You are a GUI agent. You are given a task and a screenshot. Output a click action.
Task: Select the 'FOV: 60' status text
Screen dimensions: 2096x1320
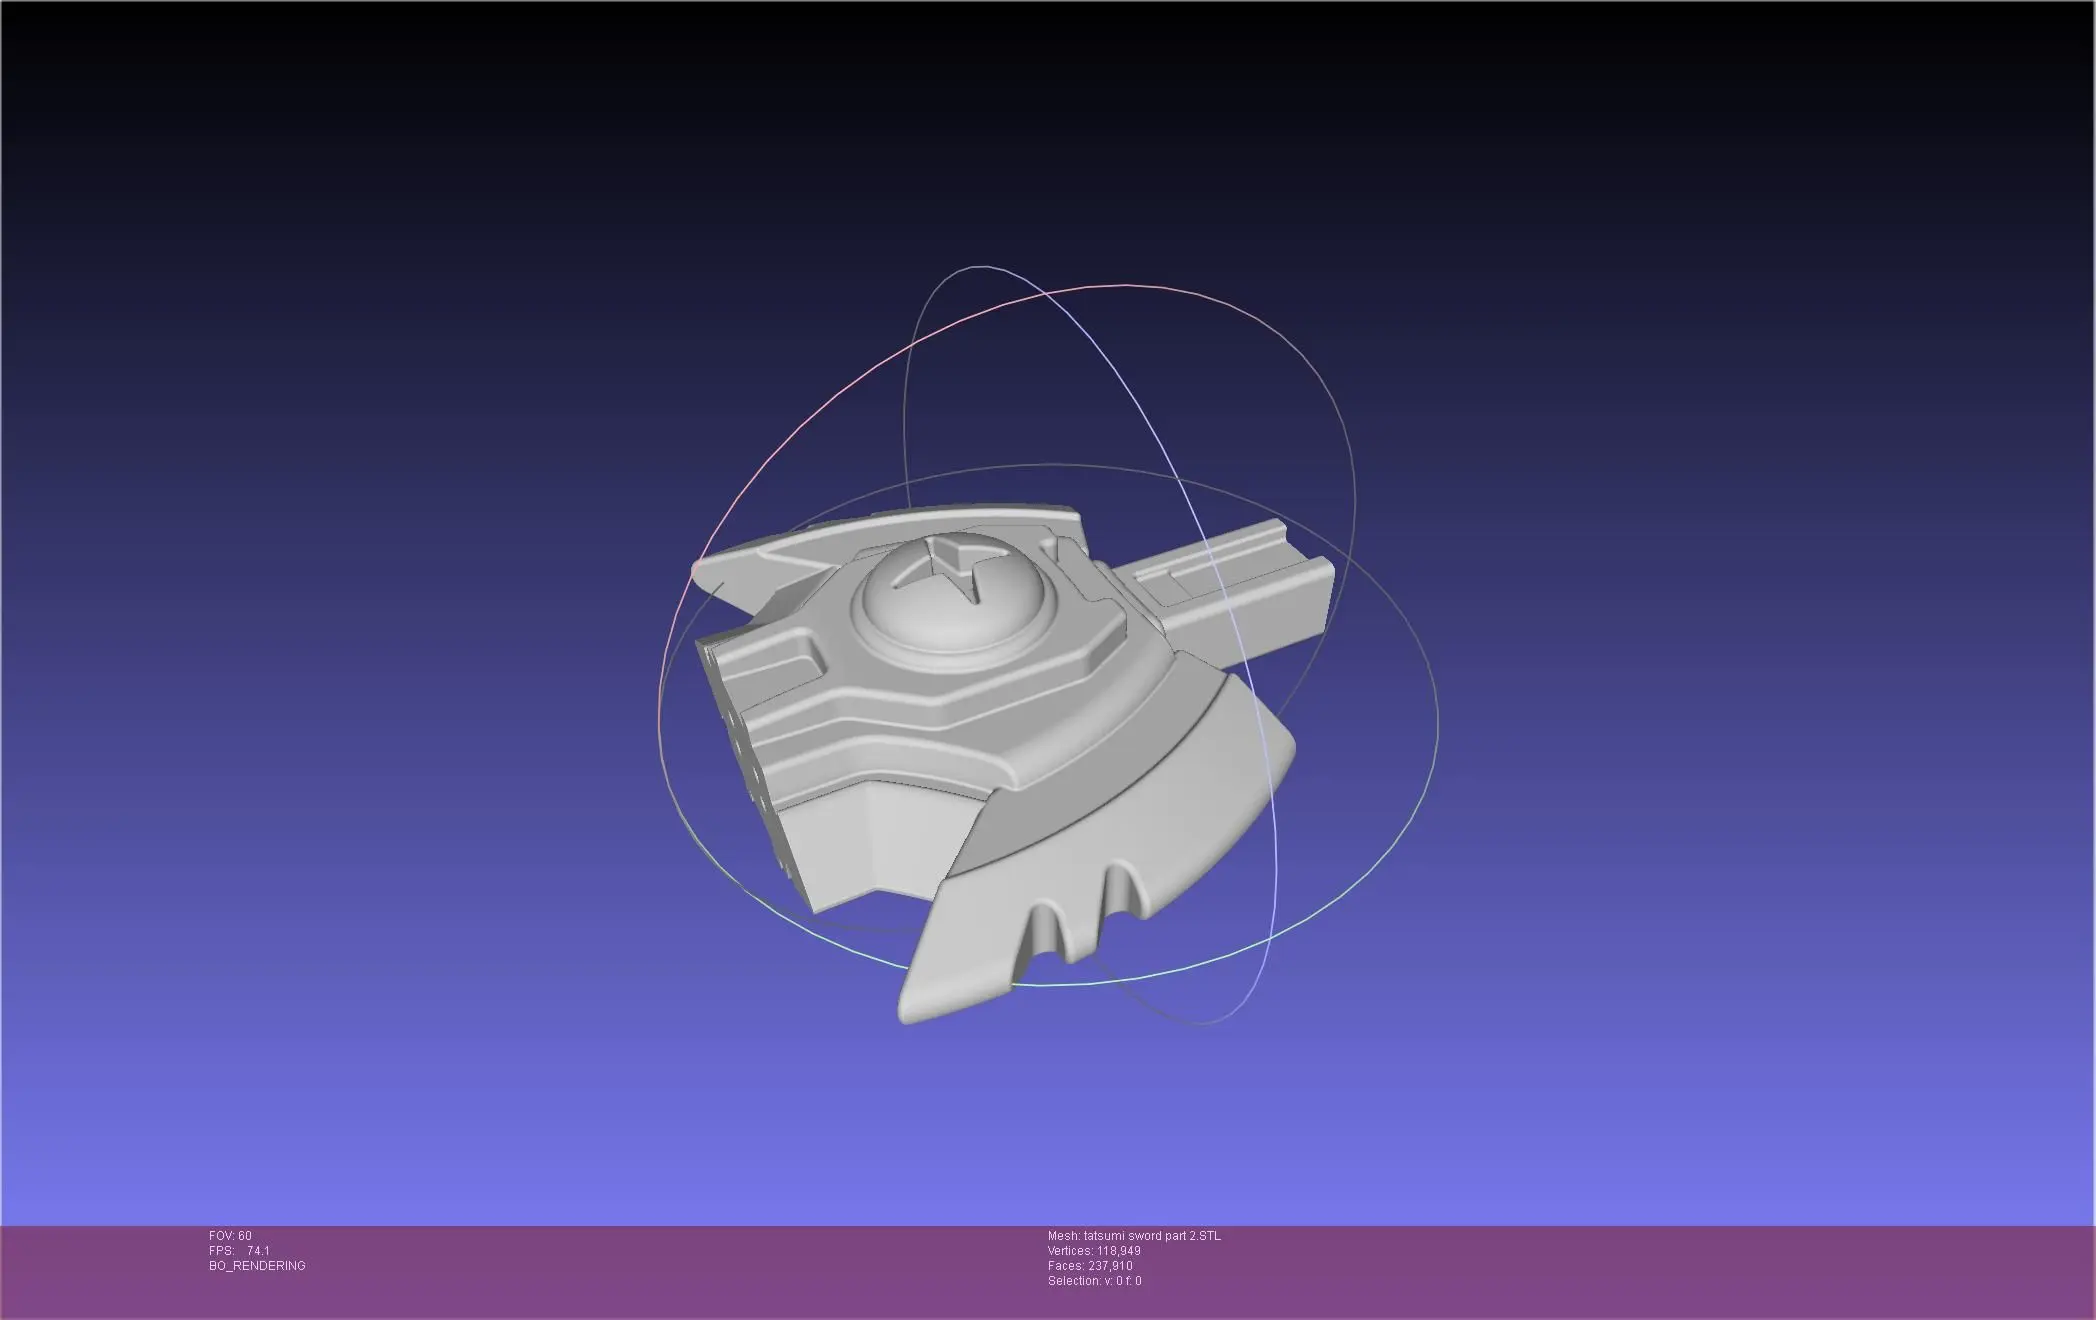click(x=230, y=1236)
